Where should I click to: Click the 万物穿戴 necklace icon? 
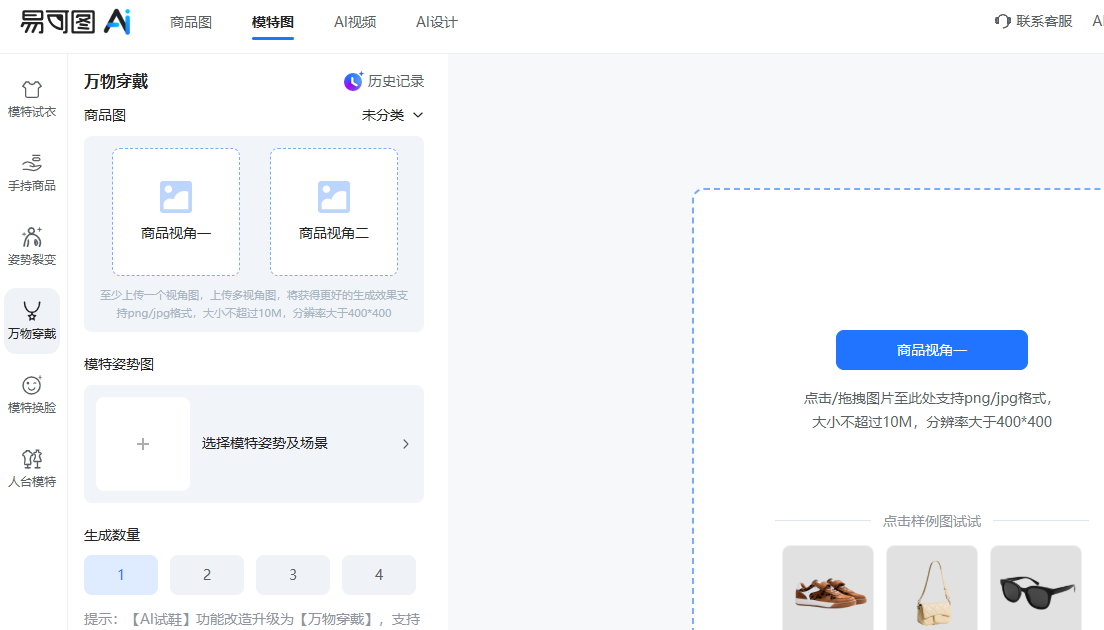pyautogui.click(x=32, y=311)
